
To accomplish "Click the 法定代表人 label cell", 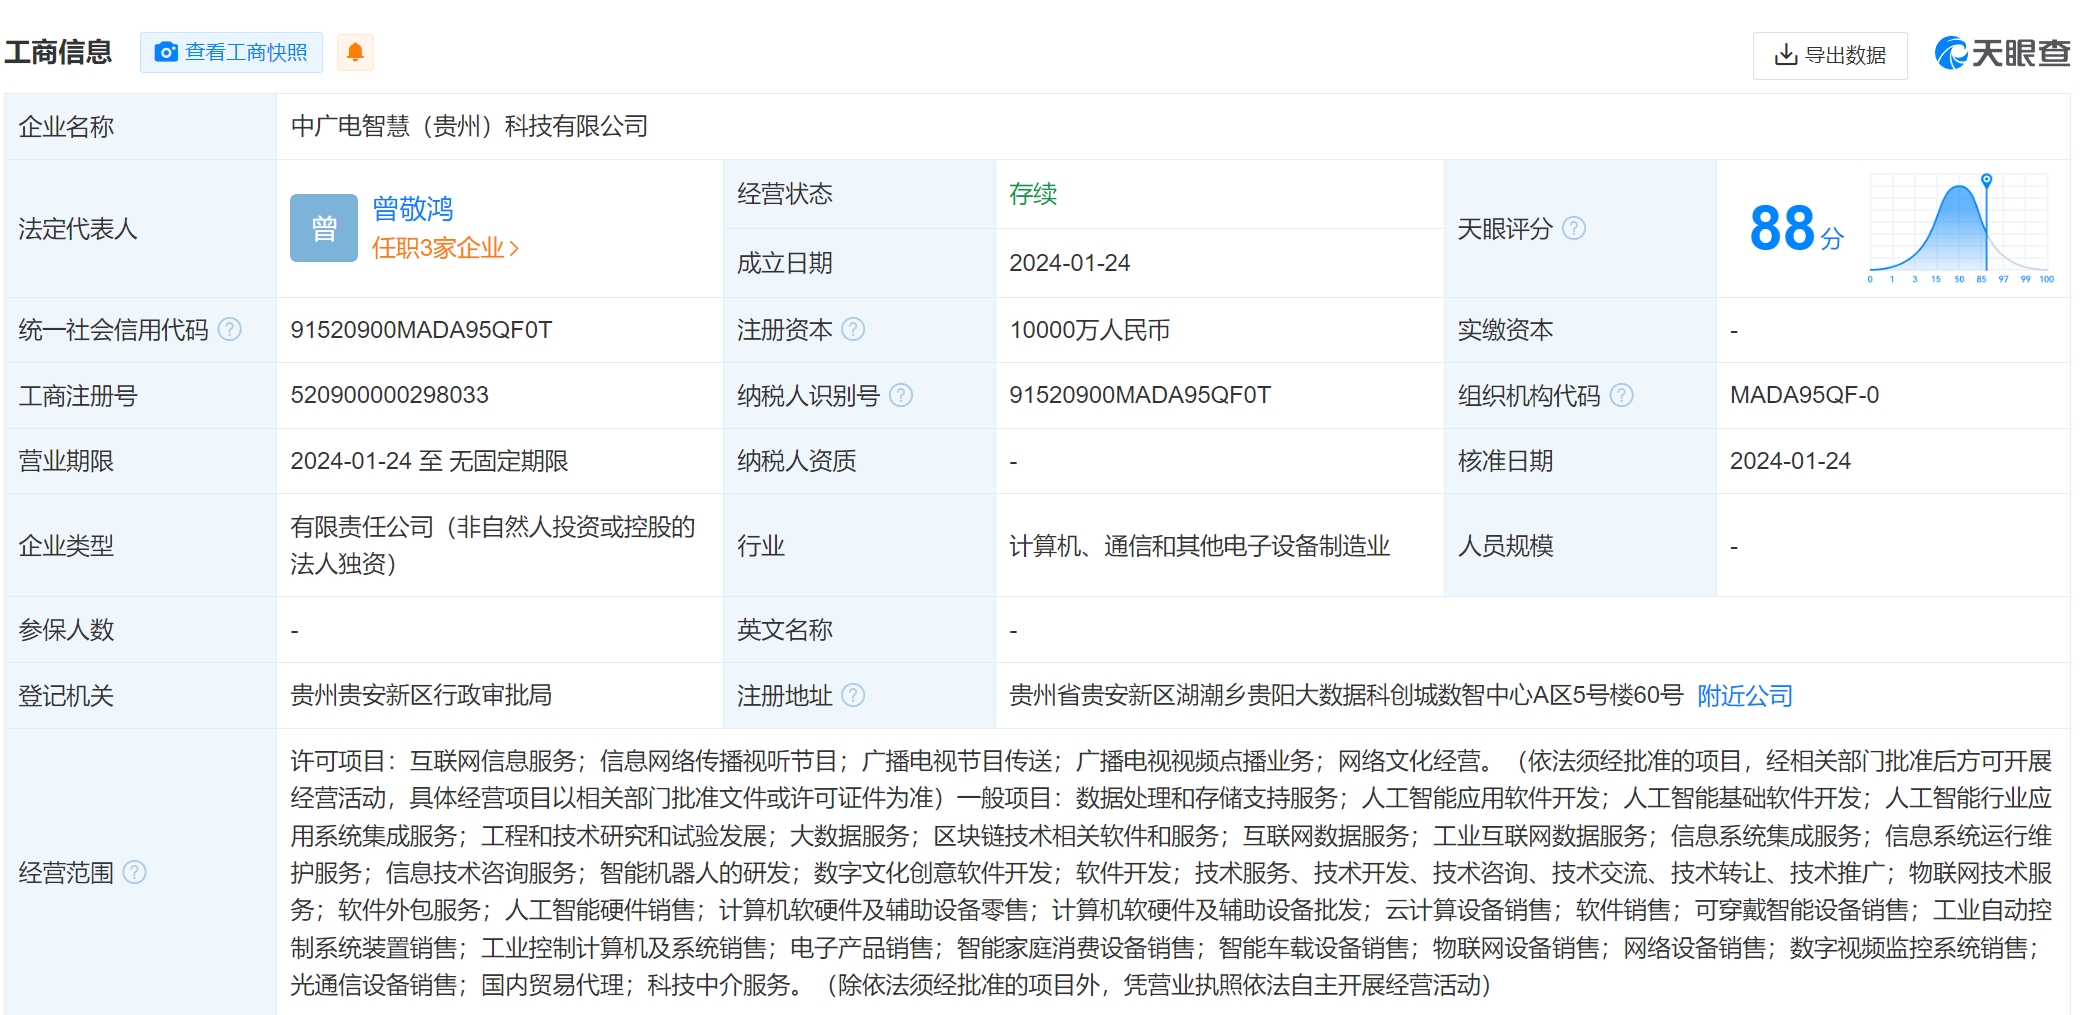I will pyautogui.click(x=140, y=229).
